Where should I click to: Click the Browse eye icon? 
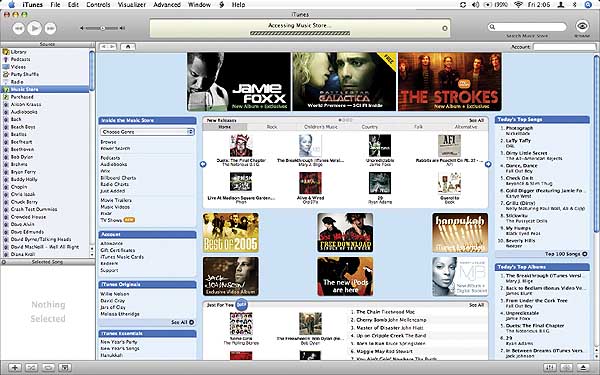point(582,26)
